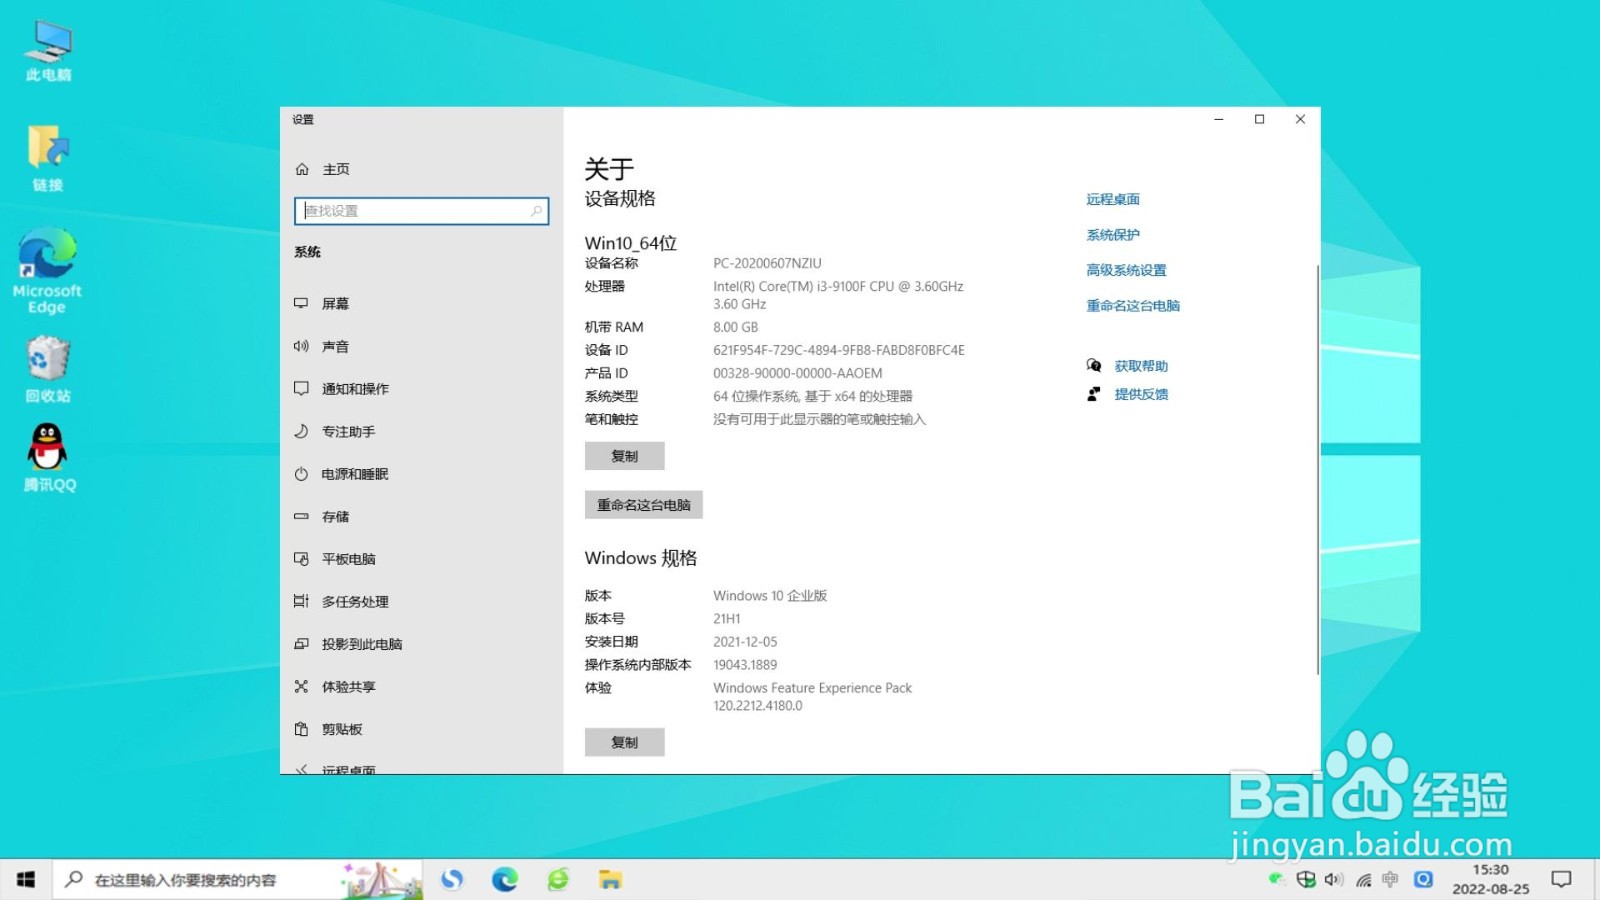
Task: Select 体验共享 in Settings sidebar
Action: (421, 686)
